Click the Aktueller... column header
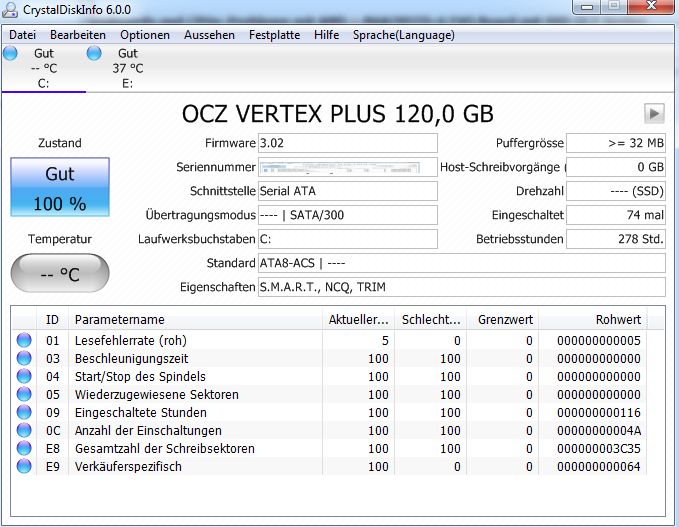The image size is (679, 527). (358, 320)
